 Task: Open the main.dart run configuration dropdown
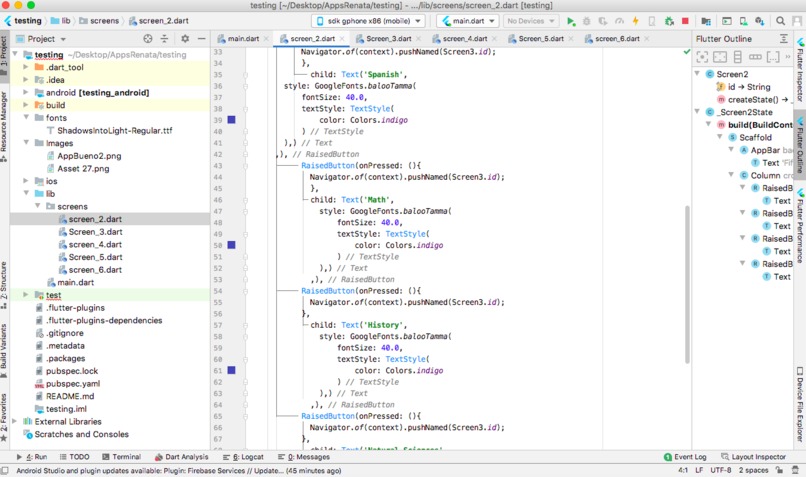tap(467, 21)
